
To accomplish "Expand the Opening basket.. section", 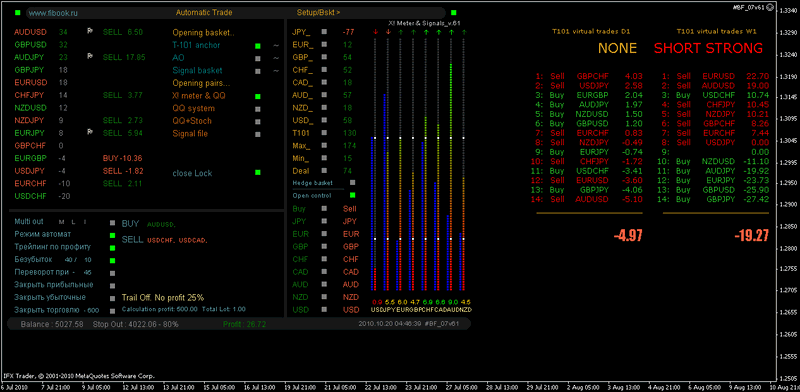I will 204,32.
